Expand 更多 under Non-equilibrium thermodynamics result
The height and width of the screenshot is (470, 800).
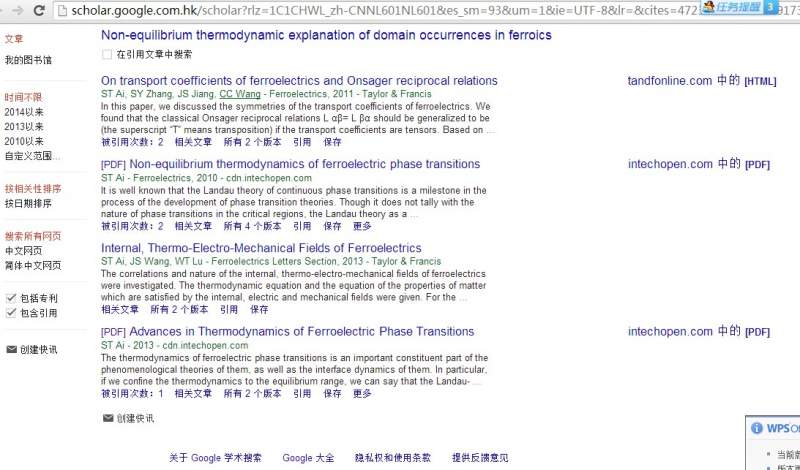pos(362,226)
